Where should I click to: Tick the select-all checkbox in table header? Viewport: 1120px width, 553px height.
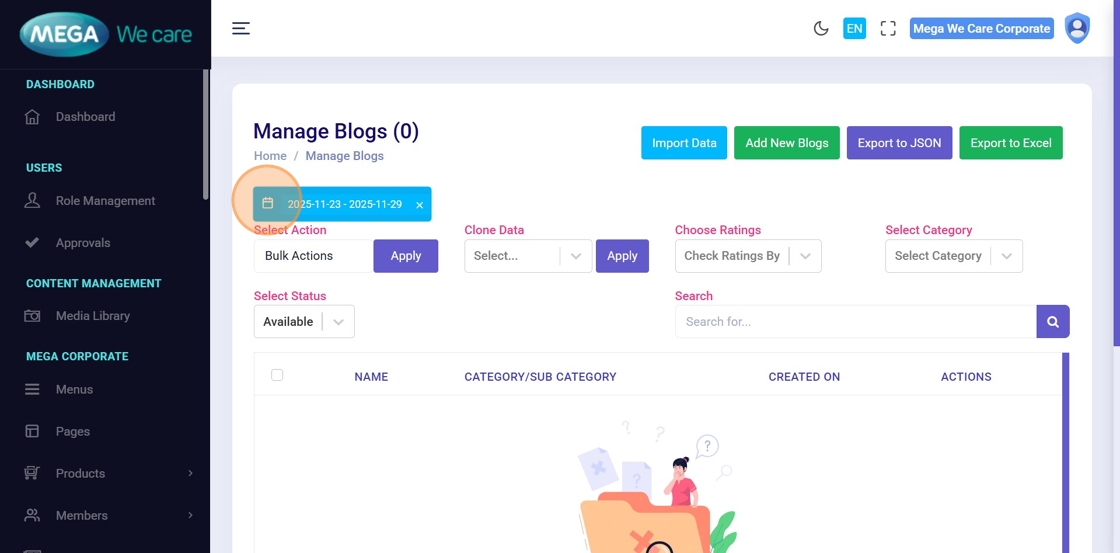click(277, 375)
